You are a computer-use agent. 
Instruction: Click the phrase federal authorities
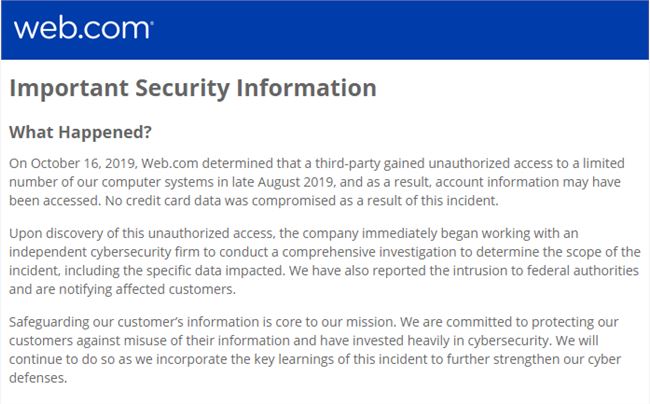(582, 271)
